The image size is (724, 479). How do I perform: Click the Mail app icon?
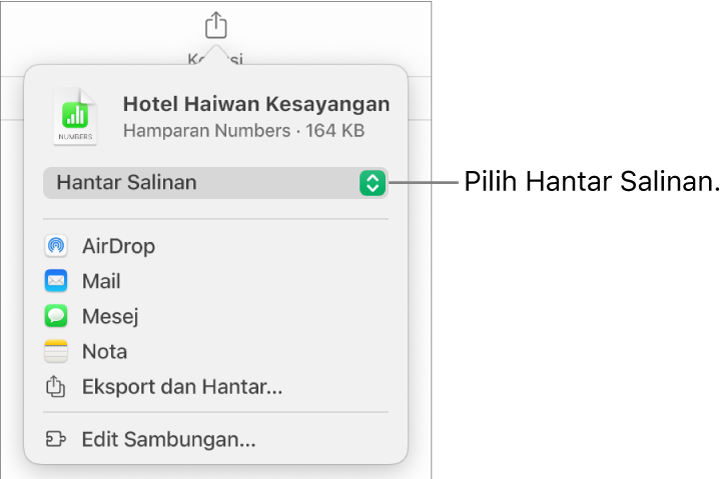(56, 281)
